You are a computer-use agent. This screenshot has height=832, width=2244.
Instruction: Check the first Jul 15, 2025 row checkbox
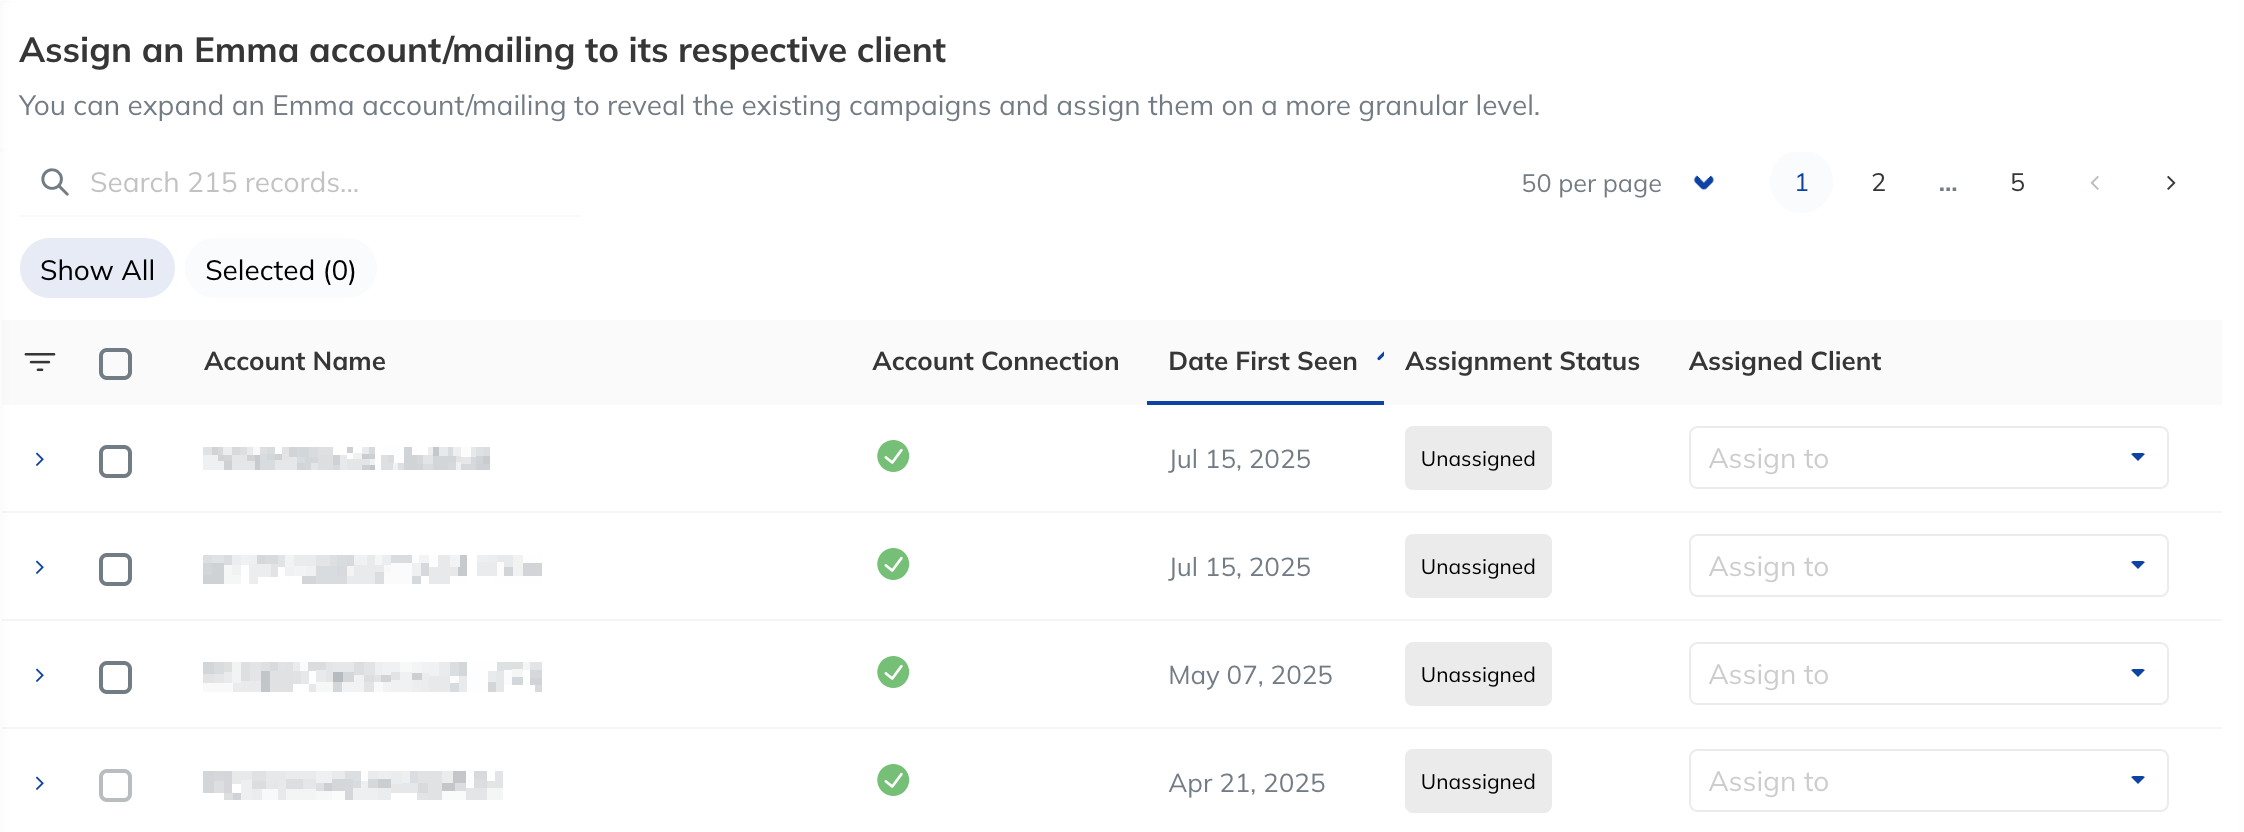[x=116, y=461]
